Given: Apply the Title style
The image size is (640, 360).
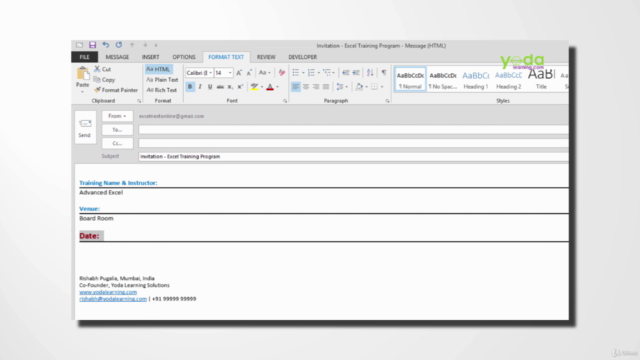Looking at the screenshot, I should pyautogui.click(x=541, y=79).
